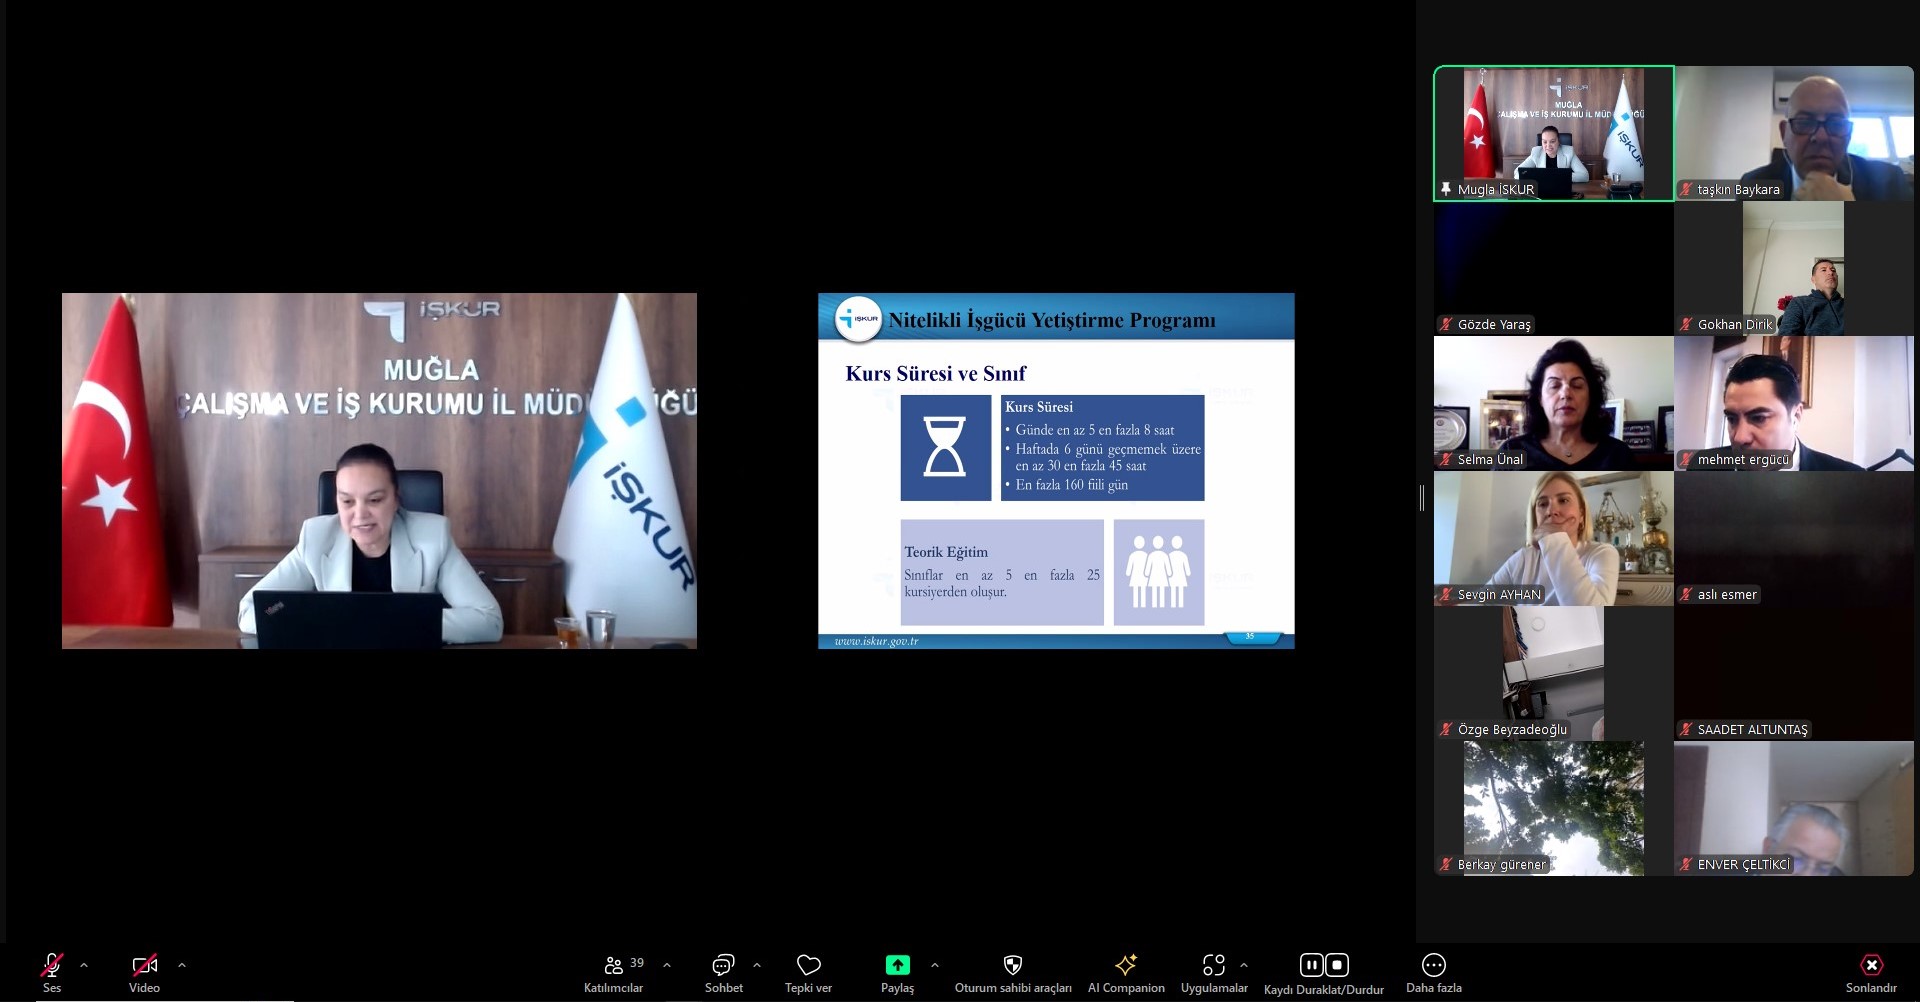This screenshot has height=1002, width=1920.
Task: Click muted mic icon beside Berkay gürener
Action: click(1446, 864)
